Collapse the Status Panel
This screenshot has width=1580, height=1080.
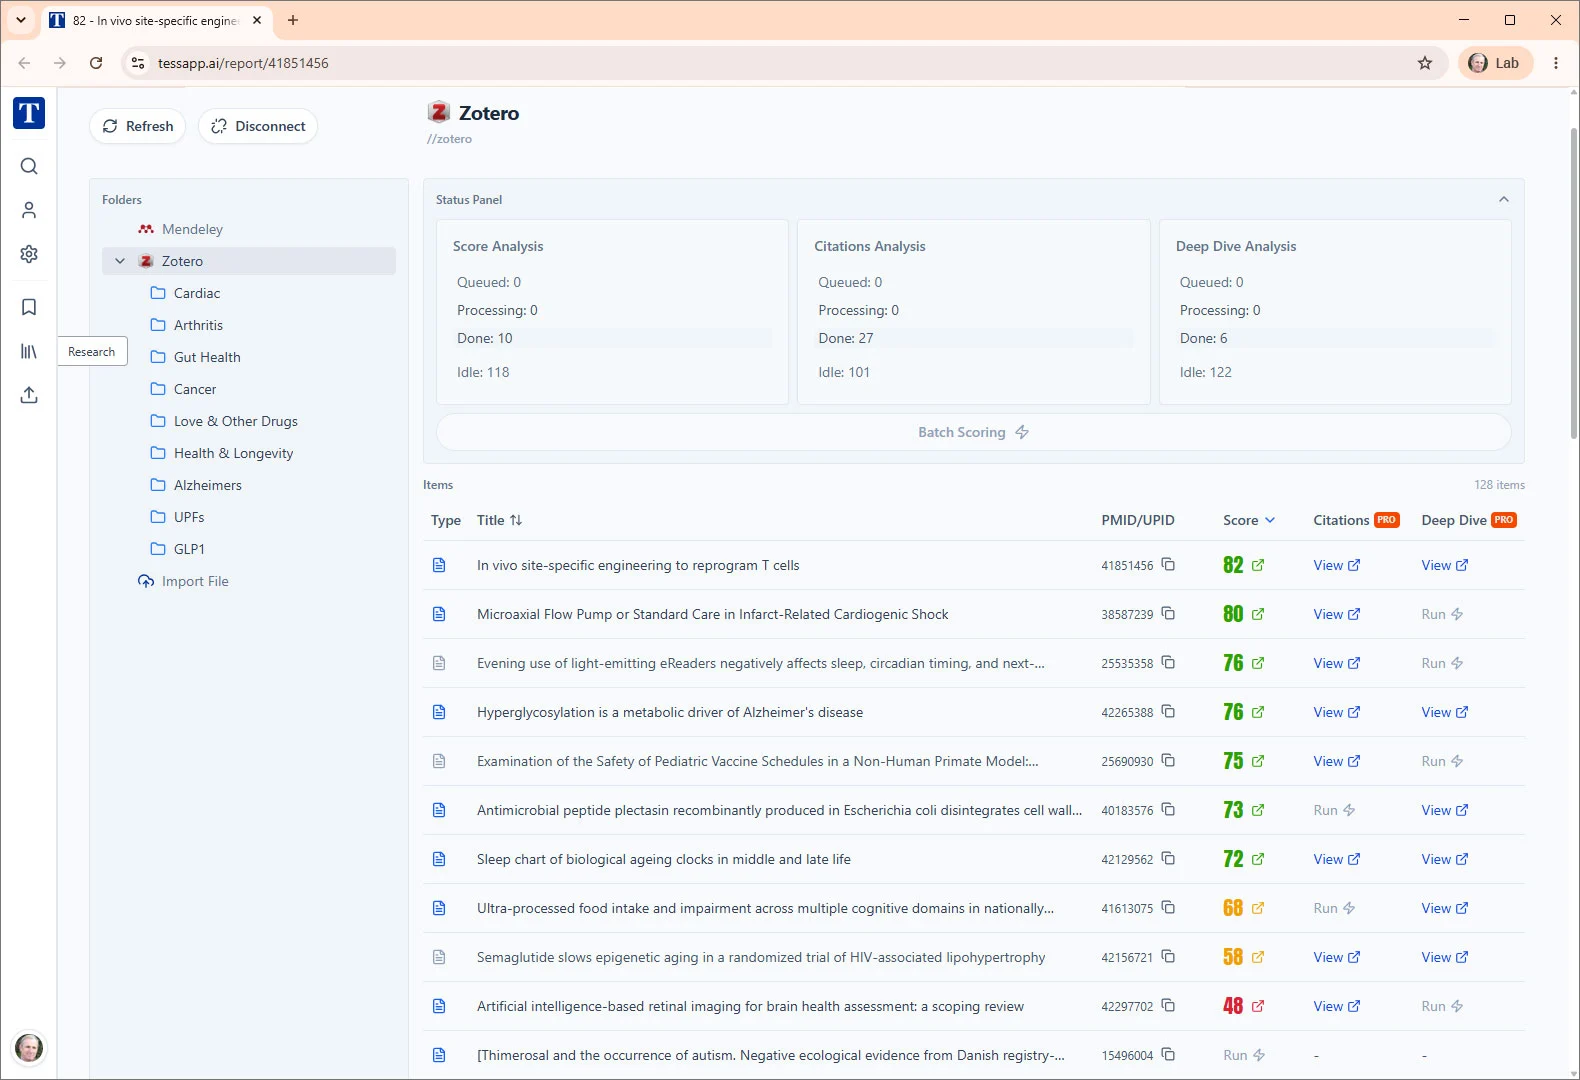[1504, 200]
